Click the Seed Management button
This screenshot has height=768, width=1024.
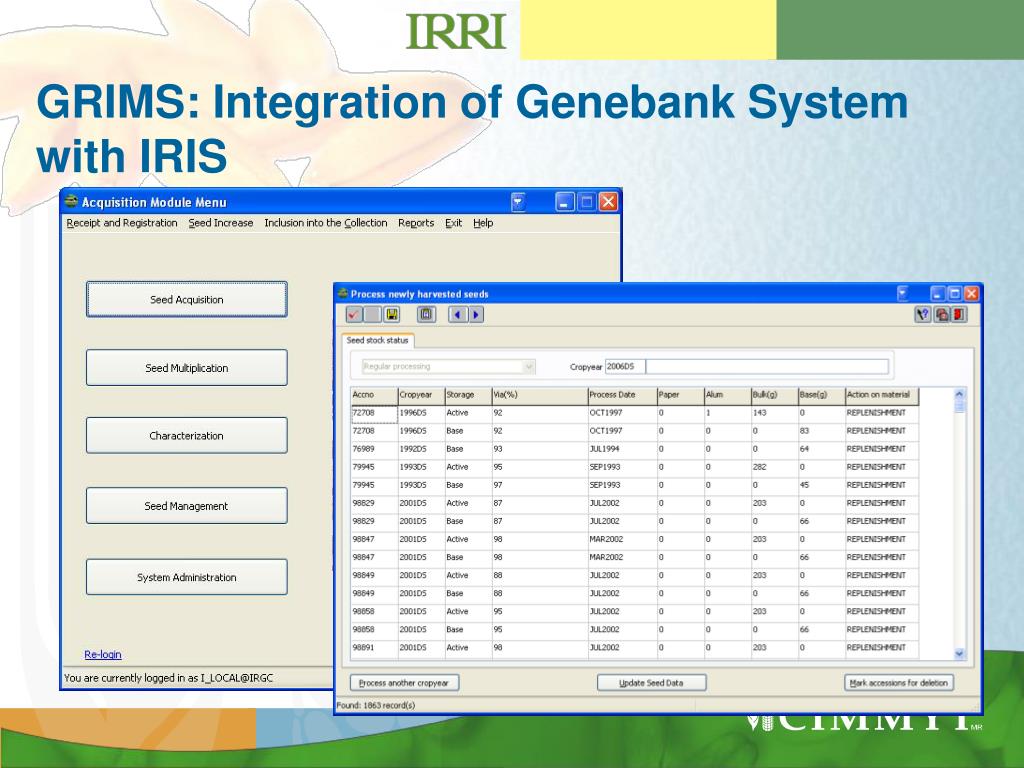click(187, 505)
